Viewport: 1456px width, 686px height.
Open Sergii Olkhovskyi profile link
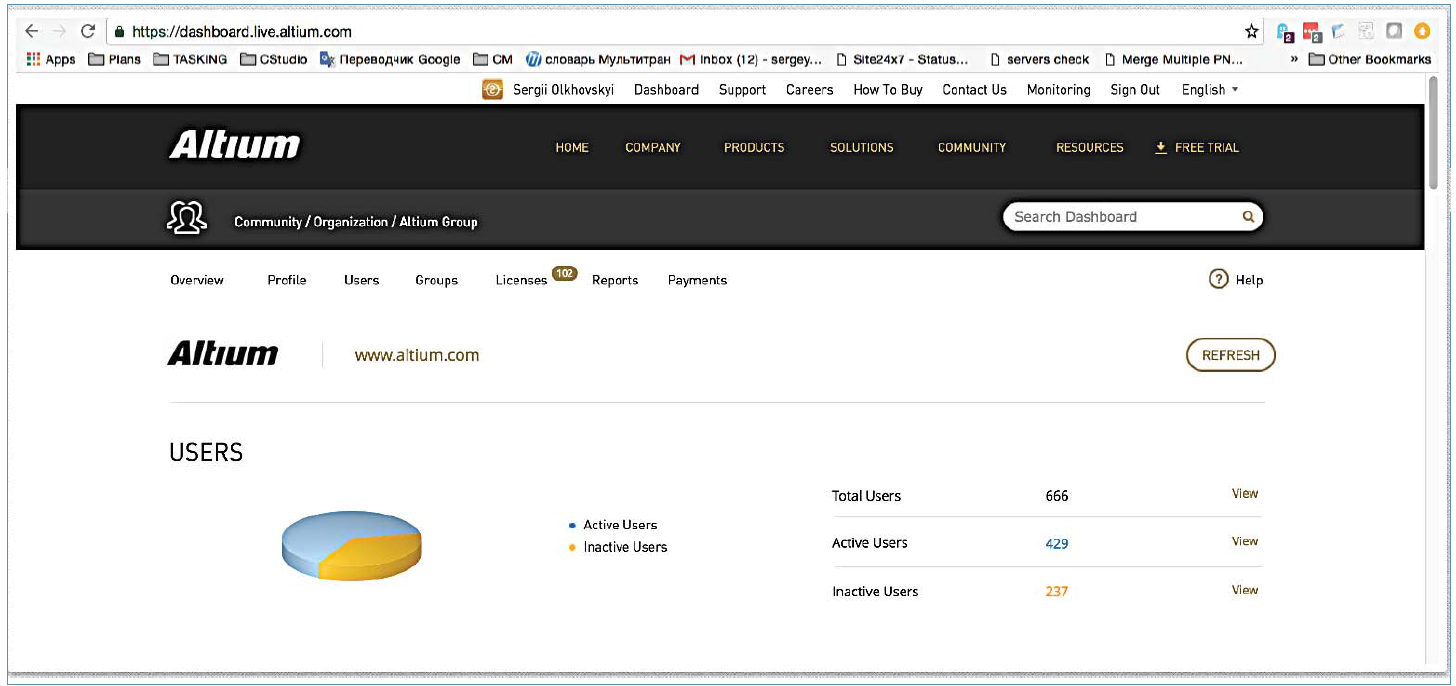[564, 90]
